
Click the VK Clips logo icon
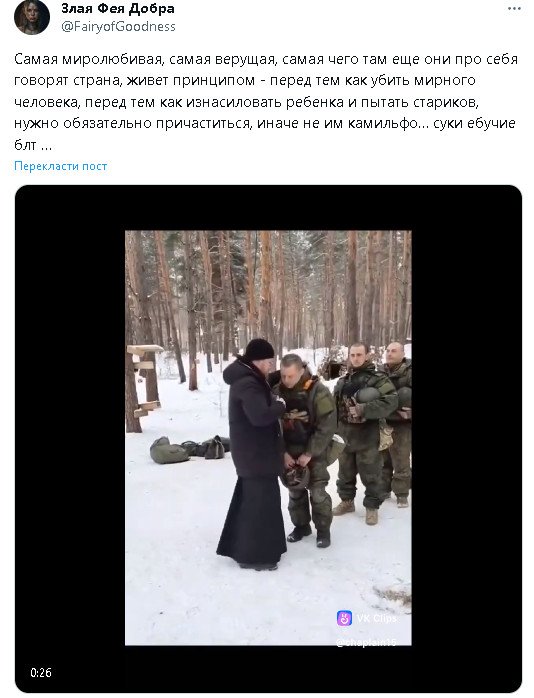344,618
